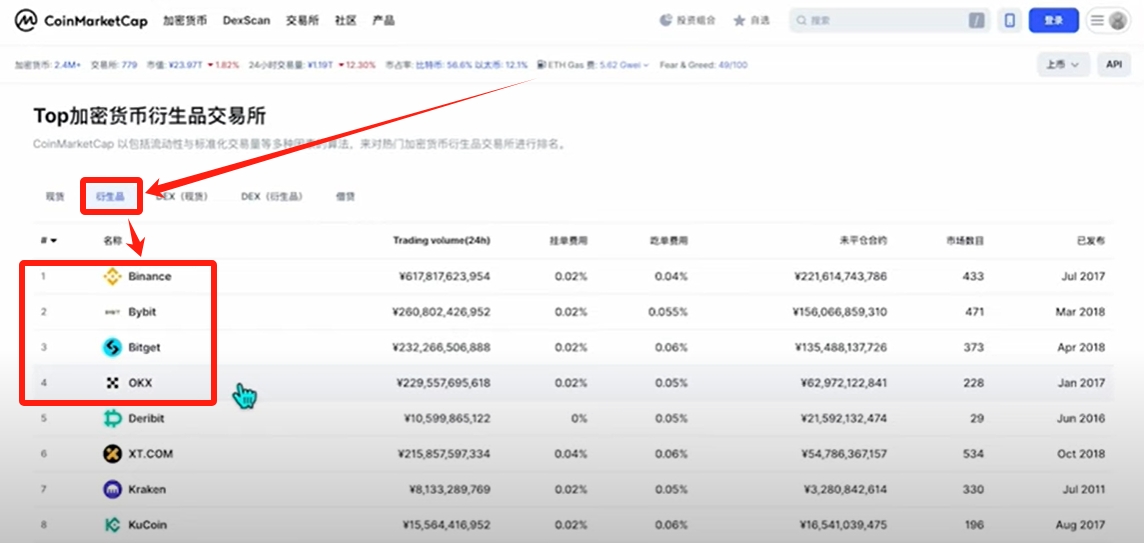The image size is (1144, 543).
Task: Open the 投资组合 portfolio pie icon
Action: [x=665, y=20]
